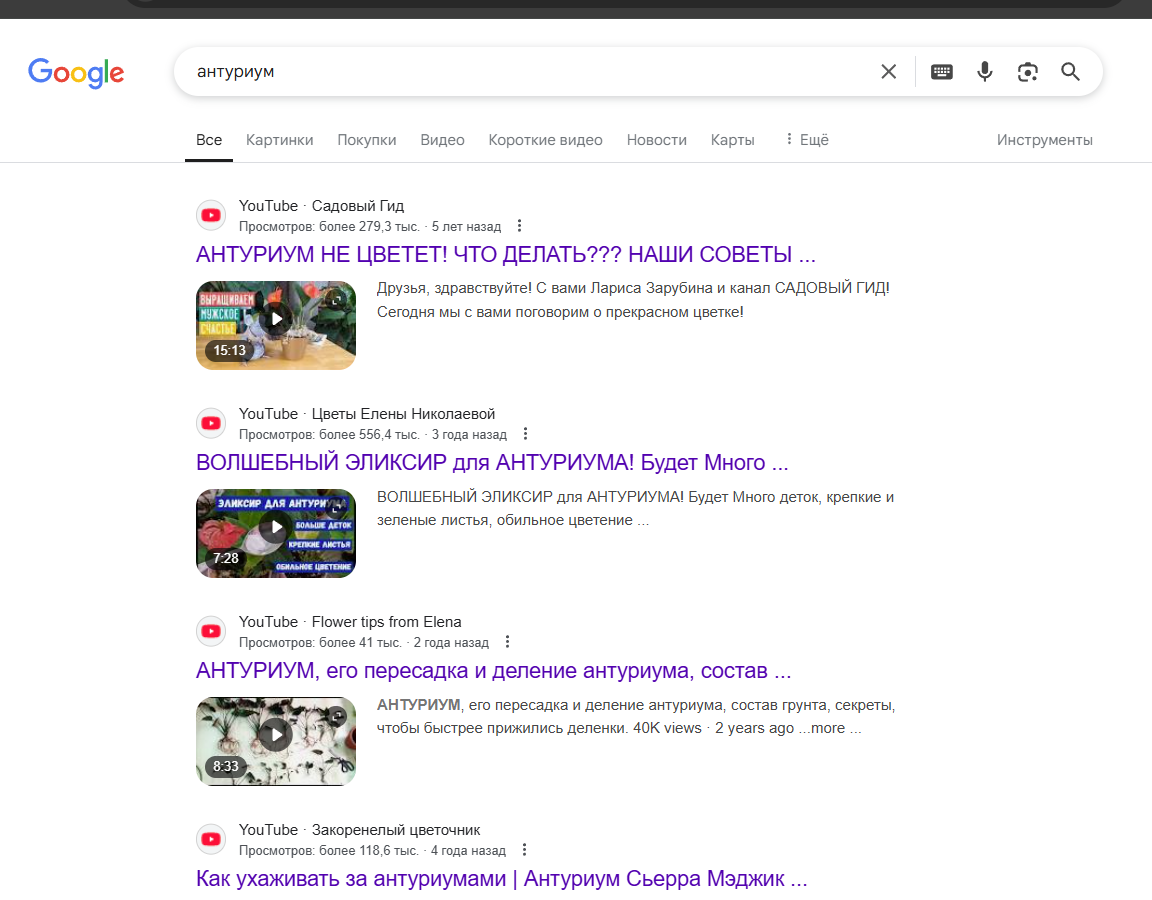Click snippet about Много деток, крепкие и зеленые листья

pos(636,508)
